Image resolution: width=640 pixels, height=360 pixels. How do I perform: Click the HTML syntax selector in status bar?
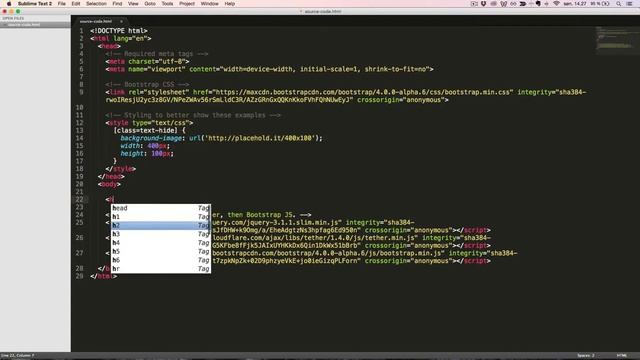622,356
